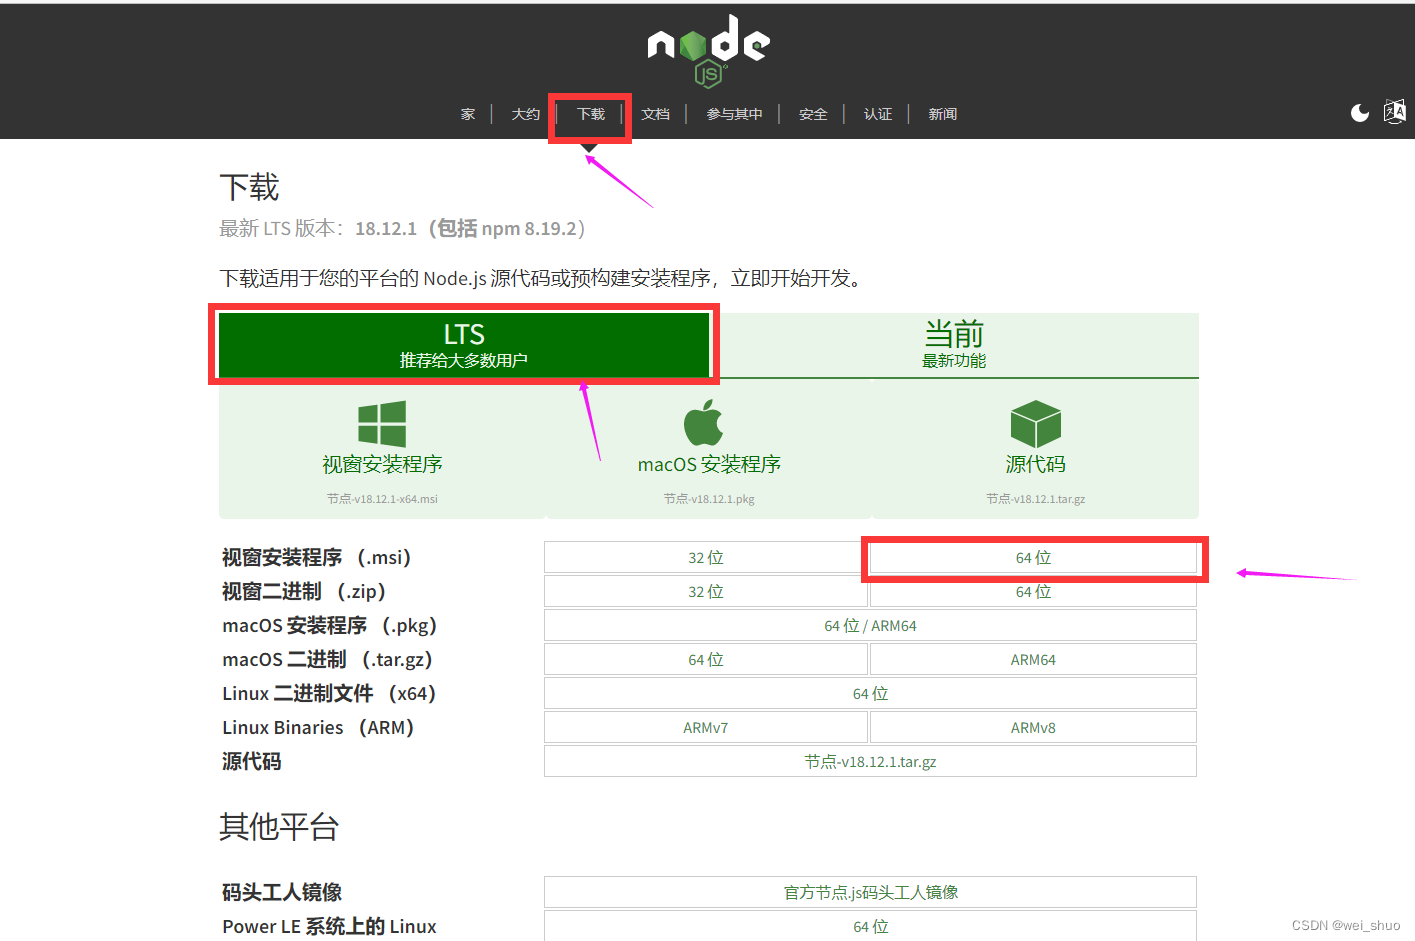This screenshot has width=1415, height=941.
Task: Click the macOS 安装程序 download link
Action: [709, 464]
